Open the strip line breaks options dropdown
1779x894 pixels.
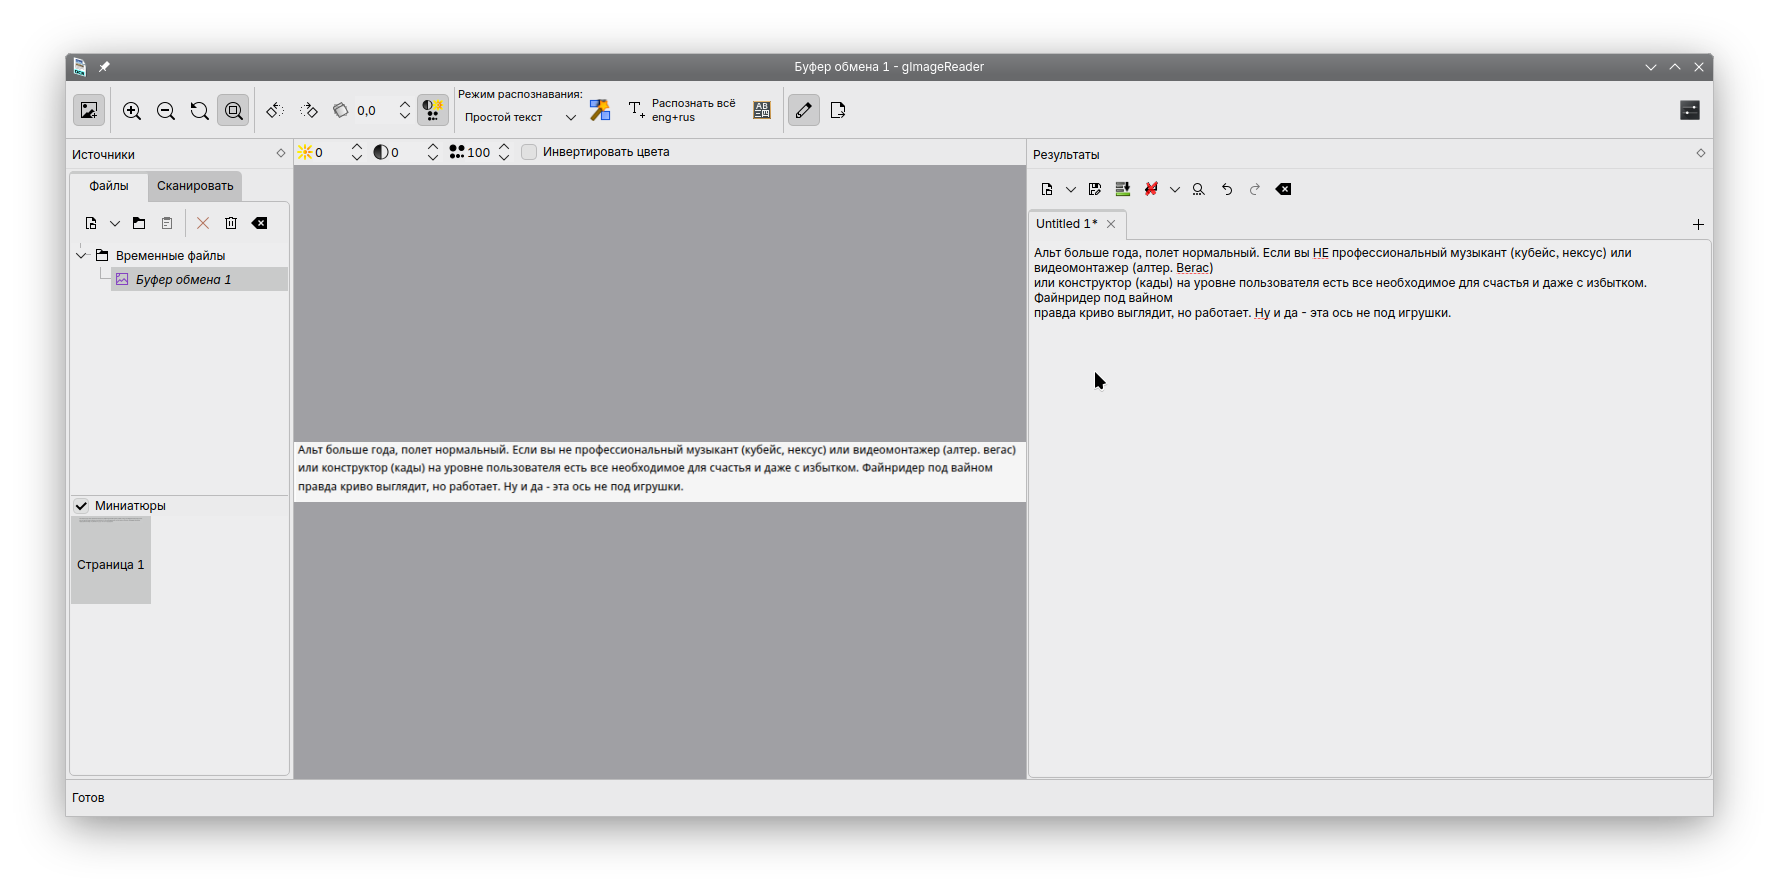coord(1175,189)
